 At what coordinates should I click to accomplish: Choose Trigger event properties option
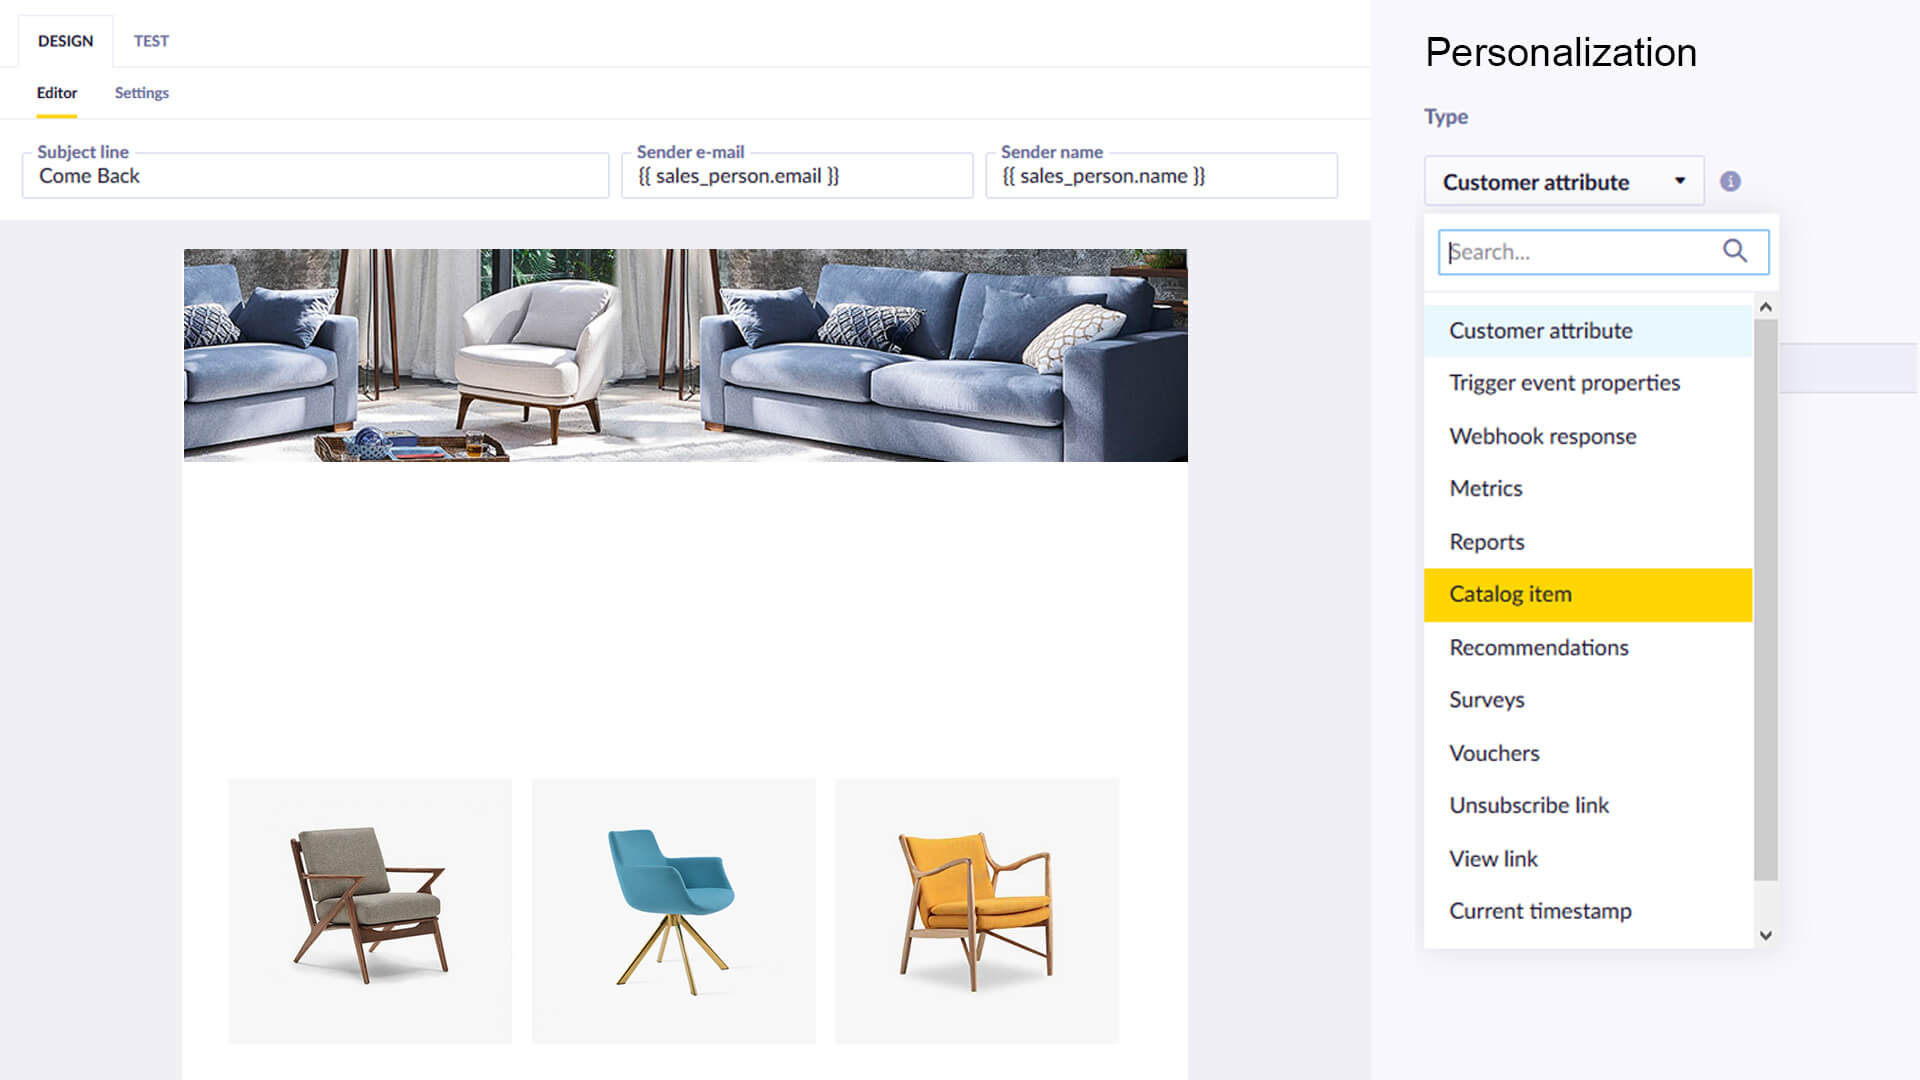coord(1588,383)
